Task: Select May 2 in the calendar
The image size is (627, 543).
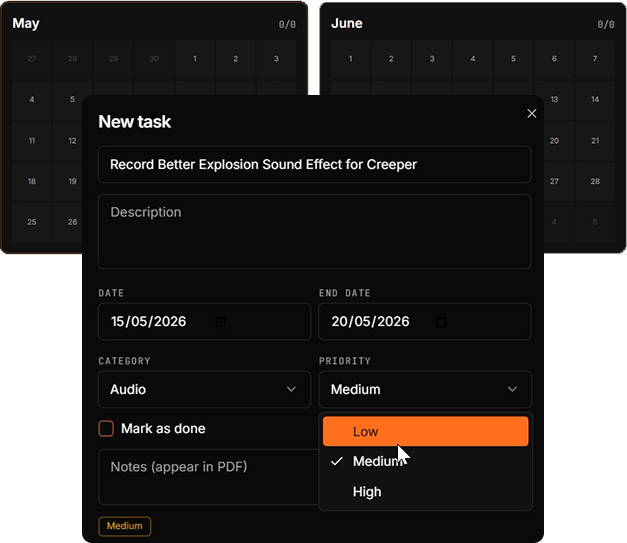Action: click(236, 59)
